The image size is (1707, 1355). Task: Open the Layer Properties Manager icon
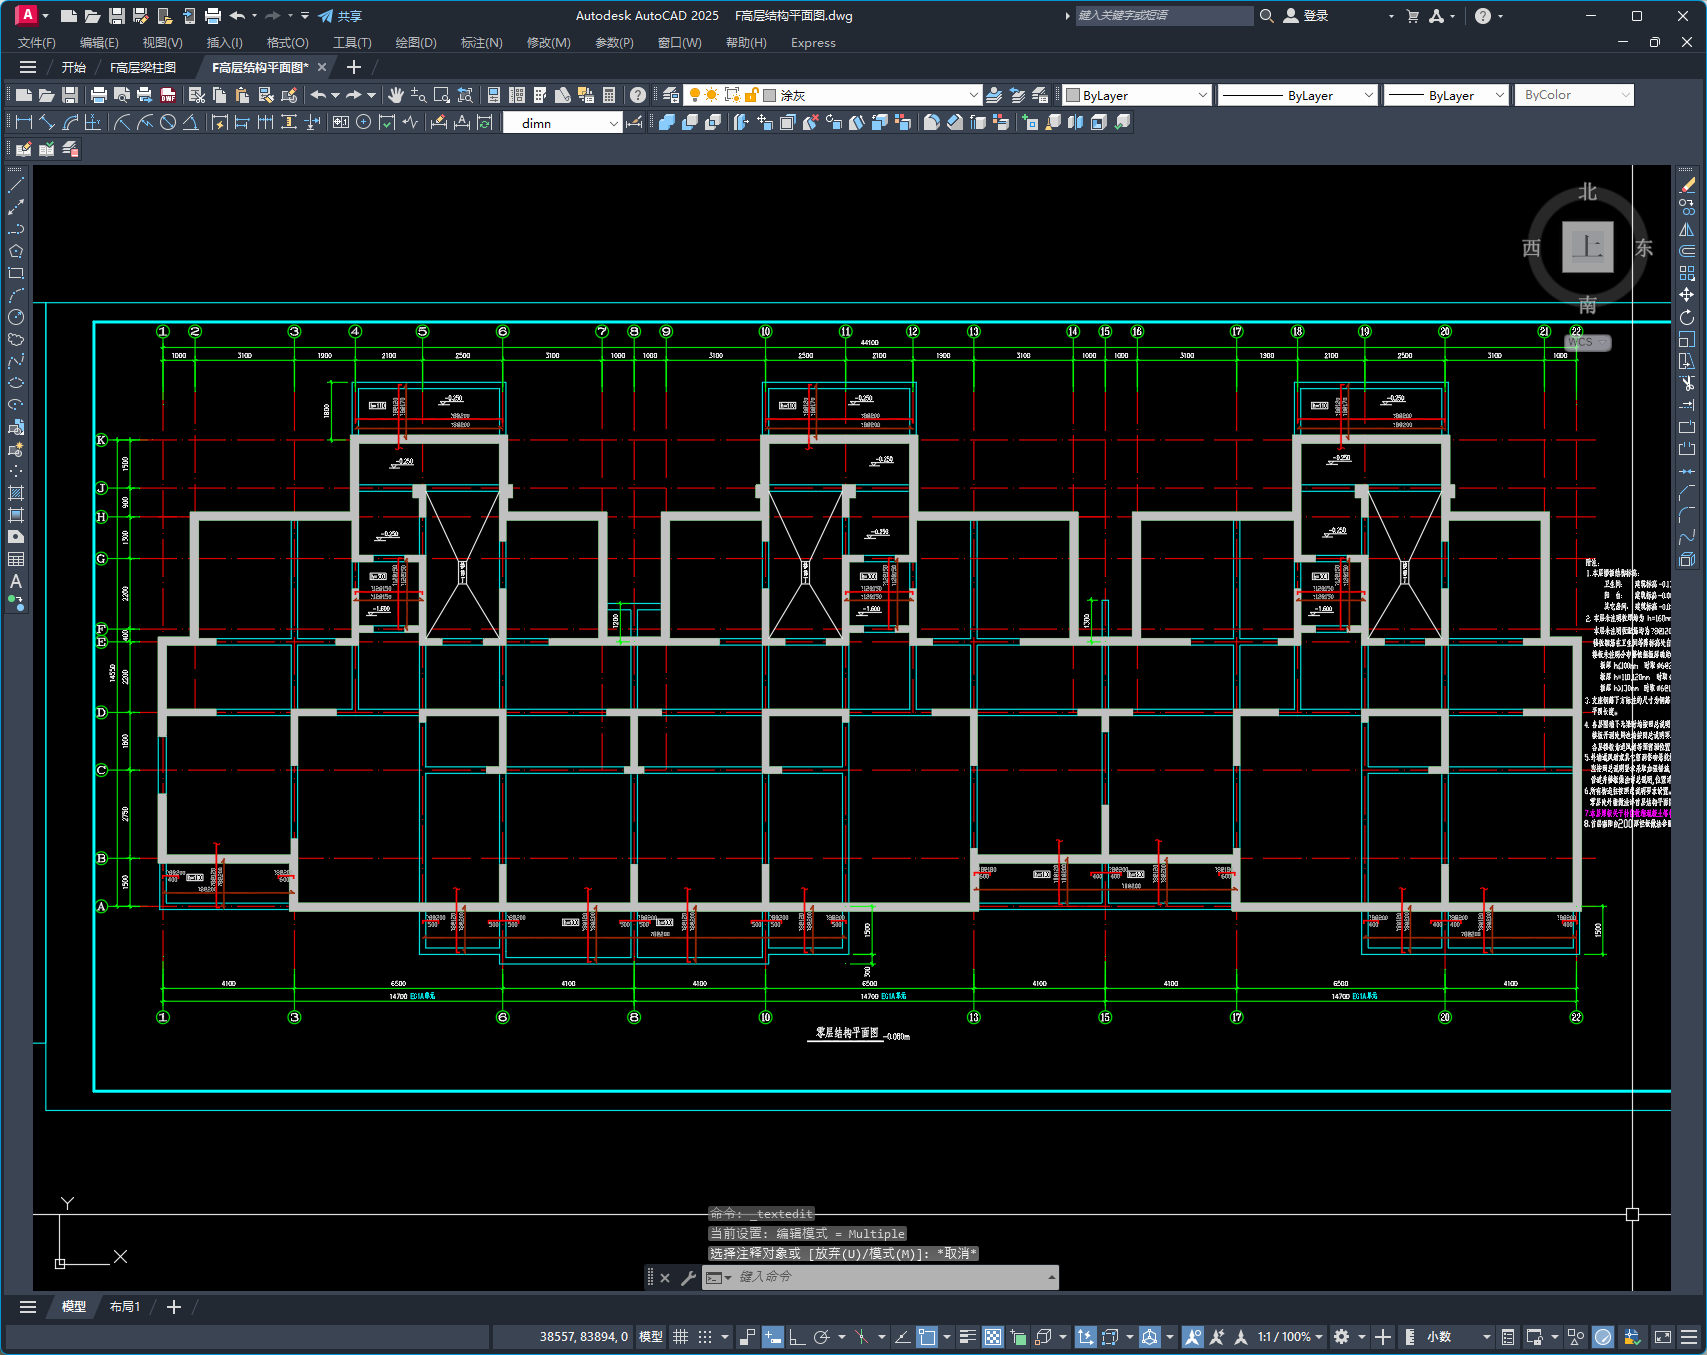pyautogui.click(x=671, y=95)
